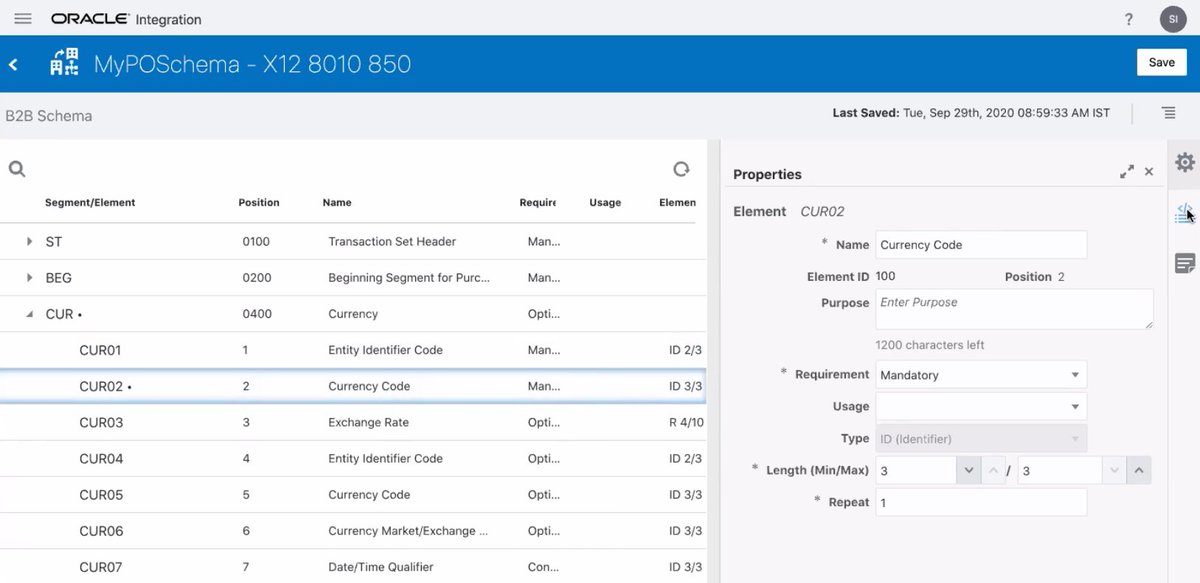
Task: Click the Oracle Integration logo
Action: coord(126,19)
